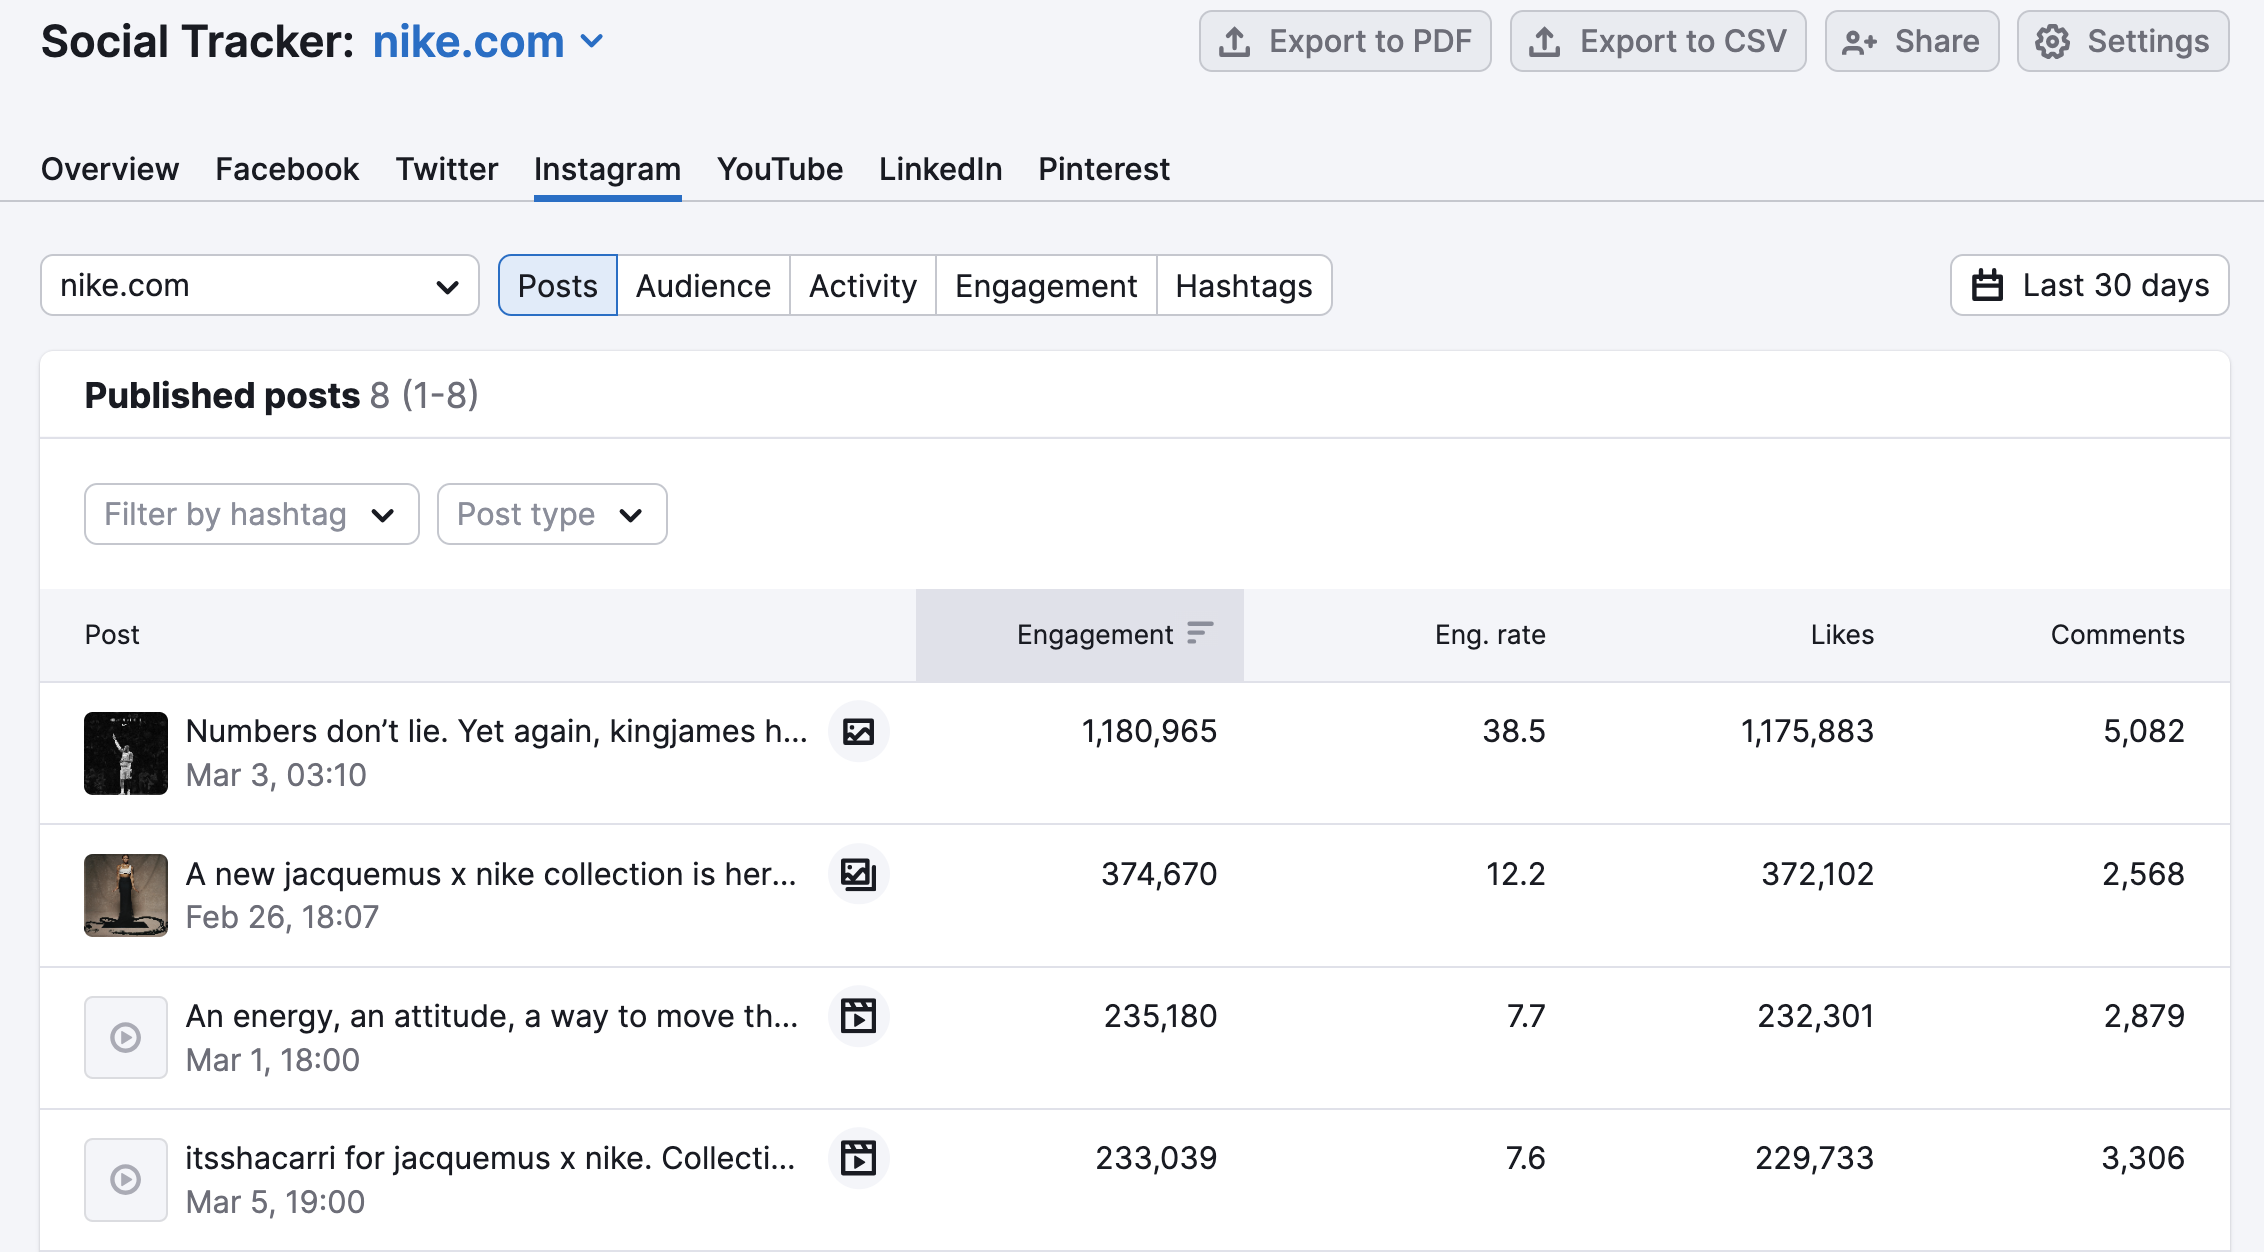Click the video reel icon for 'An energy' post
The width and height of the screenshot is (2264, 1252).
858,1017
